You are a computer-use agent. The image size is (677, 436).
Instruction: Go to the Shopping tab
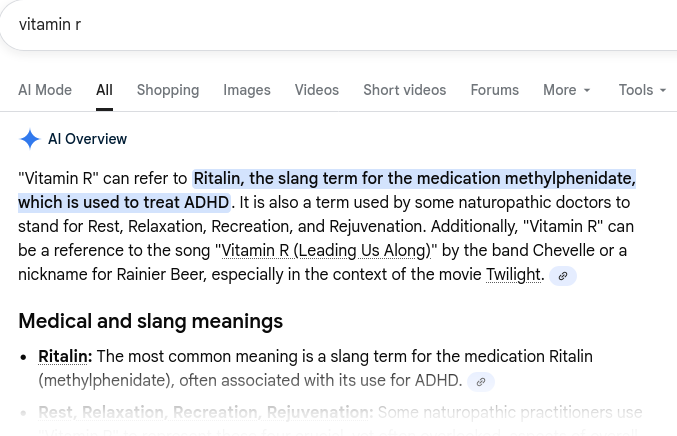coord(168,90)
